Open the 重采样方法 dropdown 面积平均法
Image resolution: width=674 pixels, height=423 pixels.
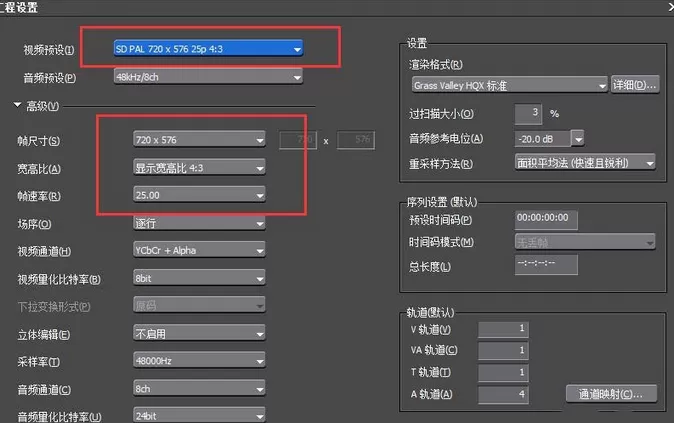585,162
